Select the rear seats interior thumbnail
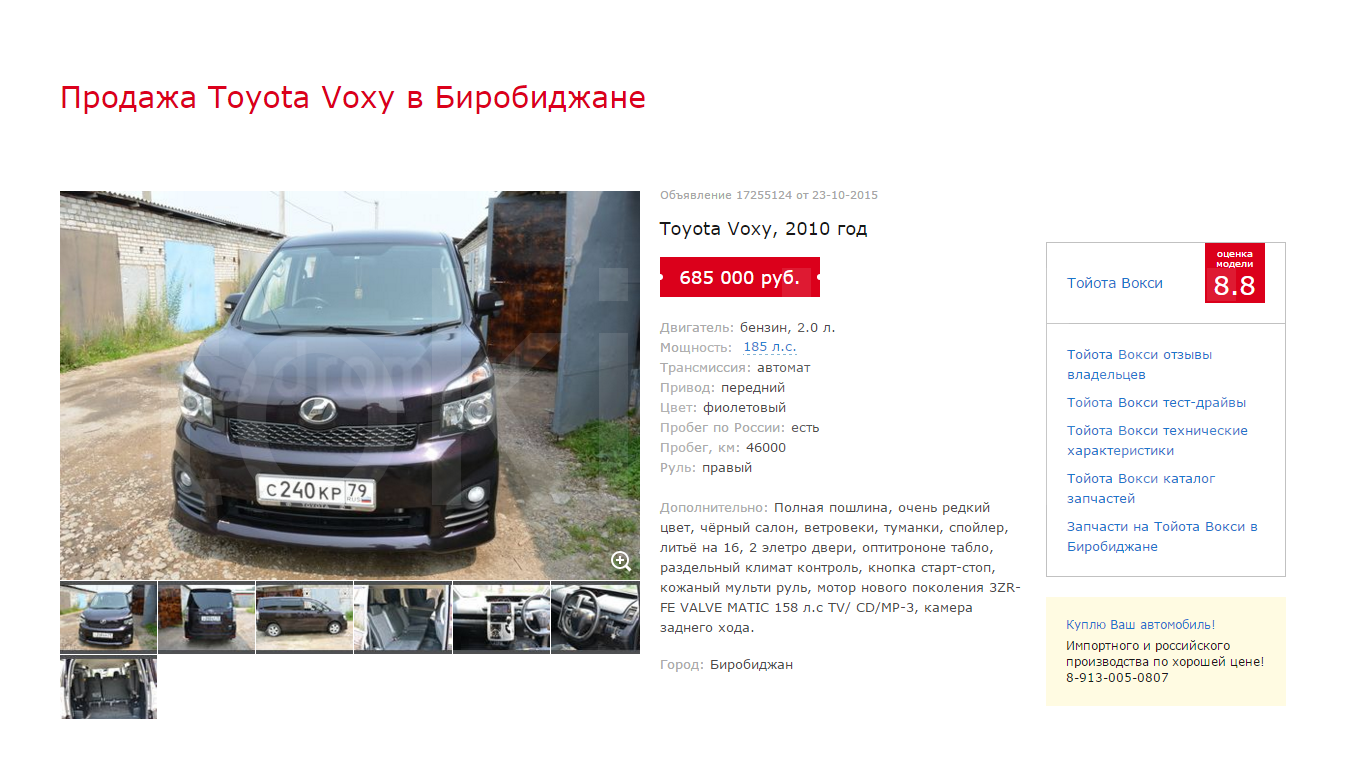This screenshot has width=1366, height=768. pyautogui.click(x=402, y=618)
